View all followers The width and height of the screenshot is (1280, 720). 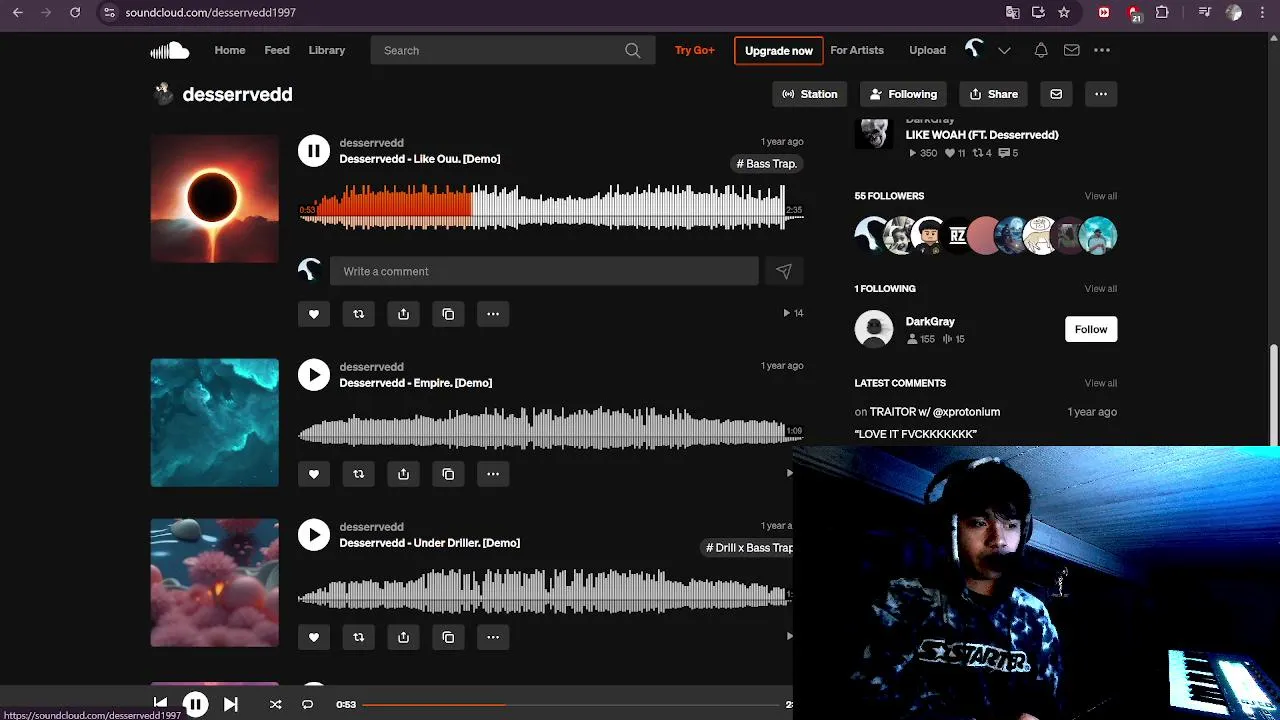(1101, 196)
